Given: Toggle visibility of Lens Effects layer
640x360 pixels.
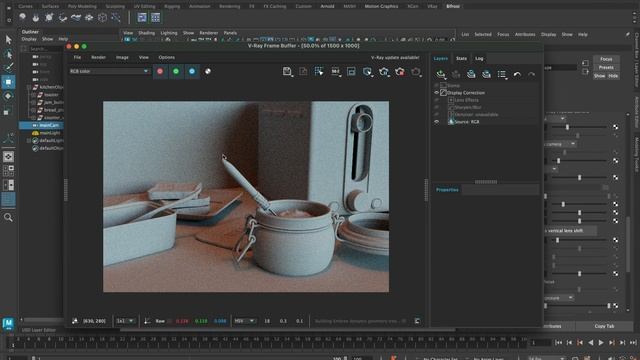Looking at the screenshot, I should [436, 100].
